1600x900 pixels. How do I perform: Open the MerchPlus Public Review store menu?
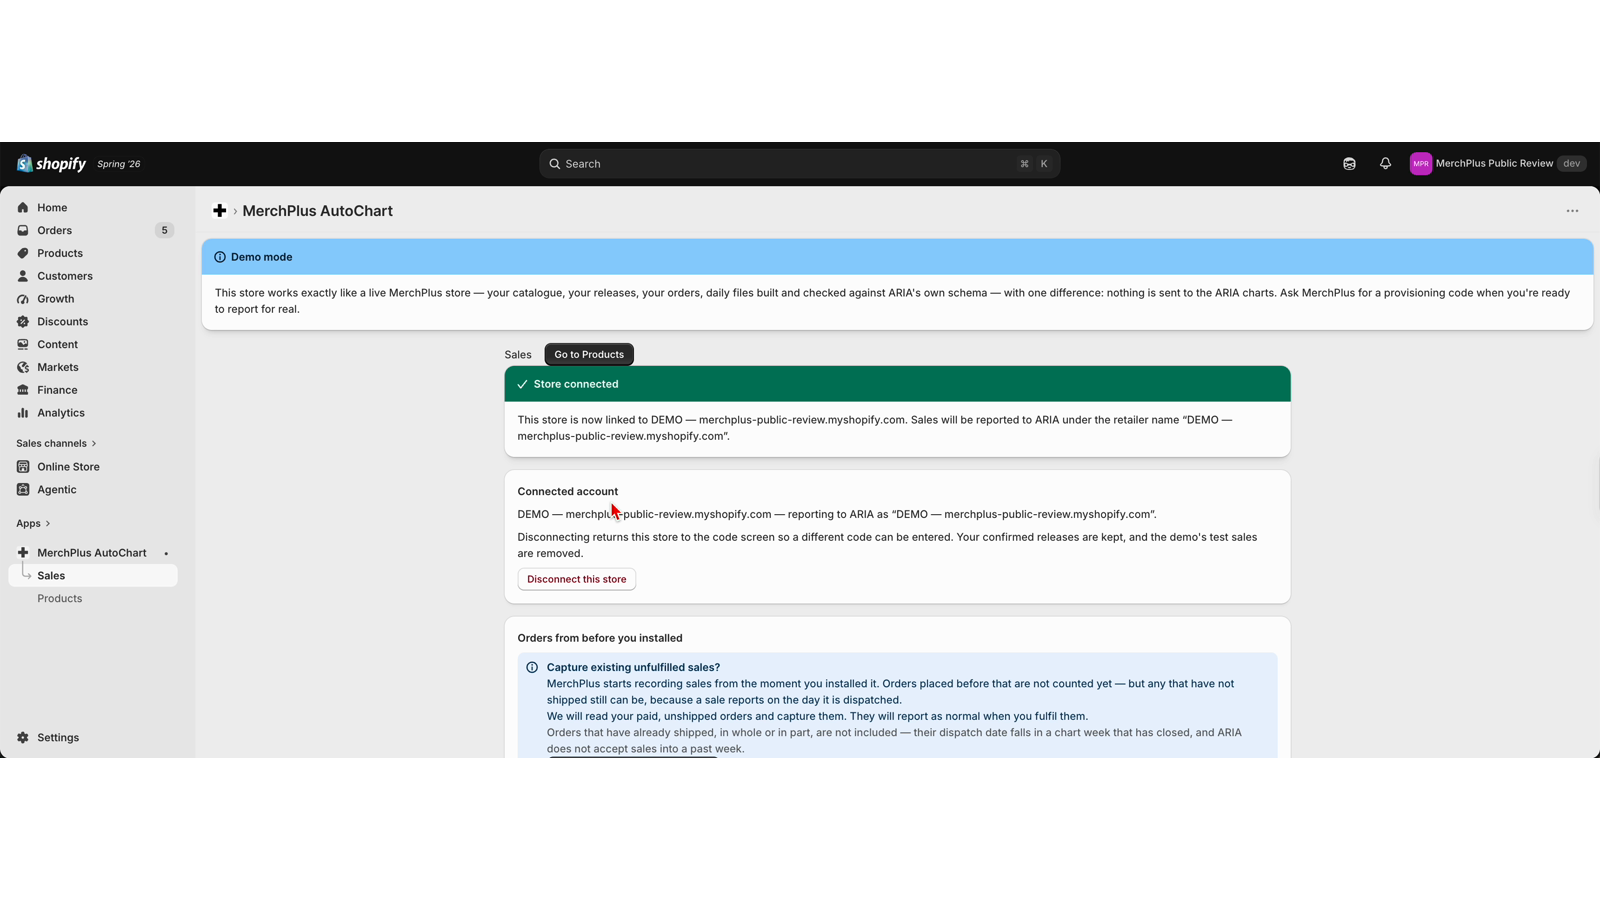click(x=1497, y=164)
